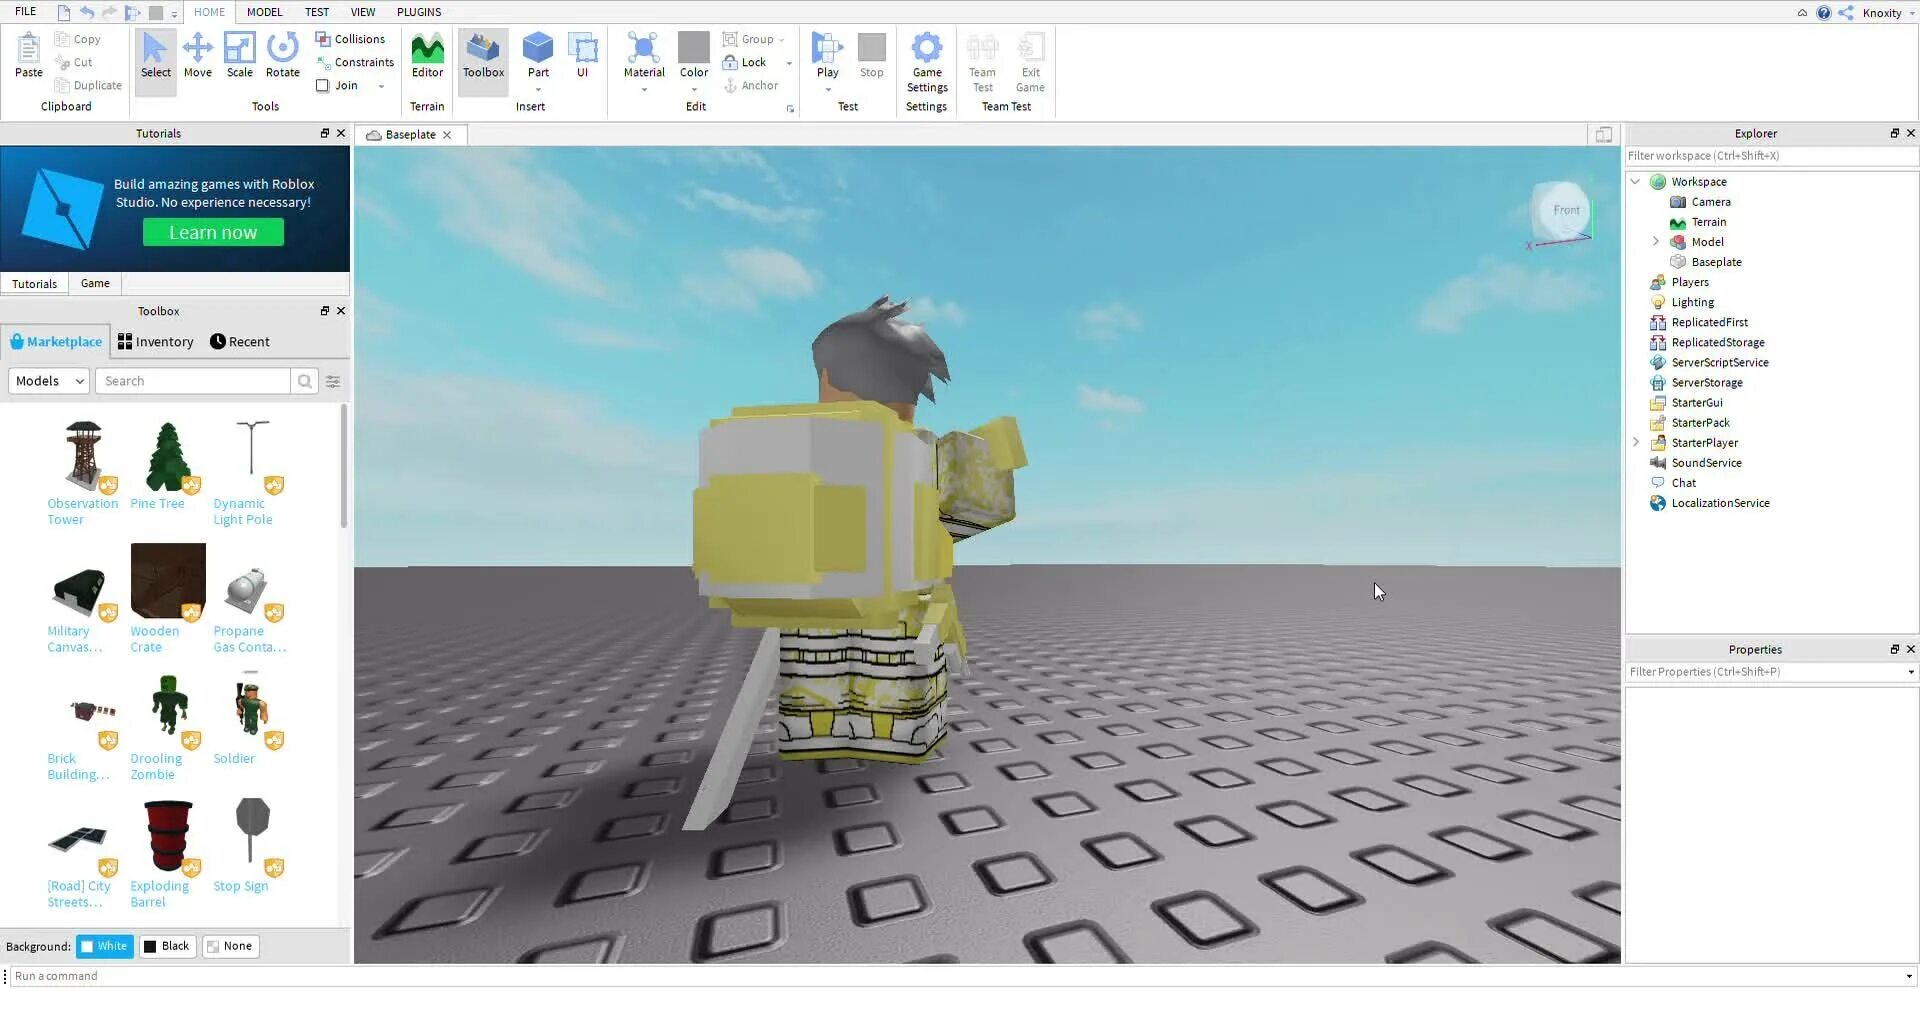The image size is (1920, 1020).
Task: Click the view orientation cube Front face
Action: coord(1565,210)
